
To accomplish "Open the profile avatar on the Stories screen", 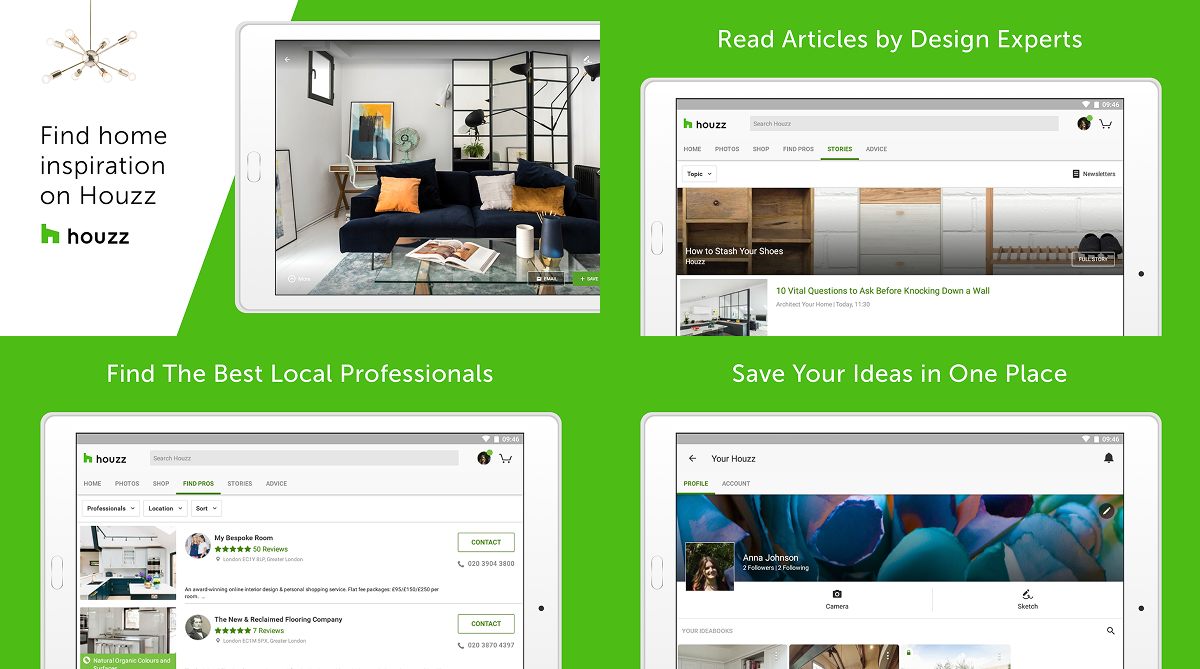I will pos(1084,123).
